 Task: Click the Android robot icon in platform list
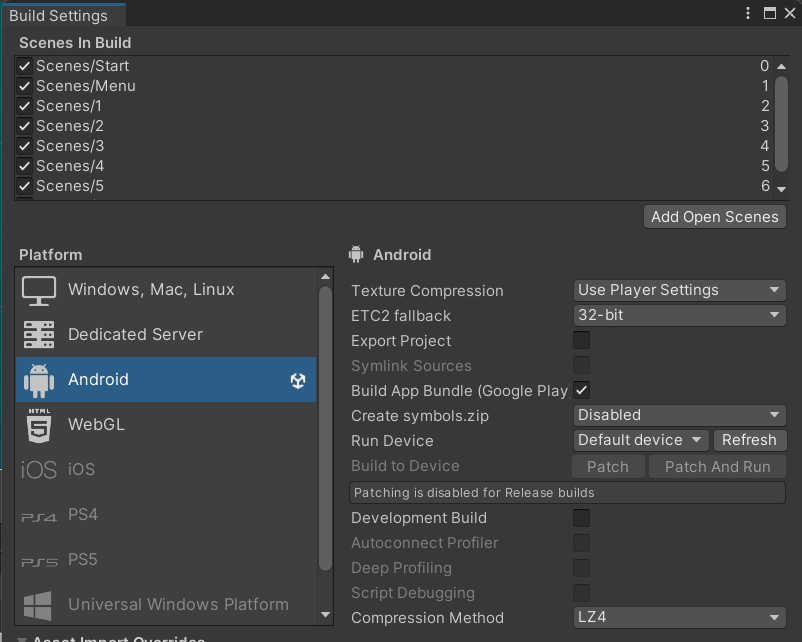pyautogui.click(x=39, y=380)
